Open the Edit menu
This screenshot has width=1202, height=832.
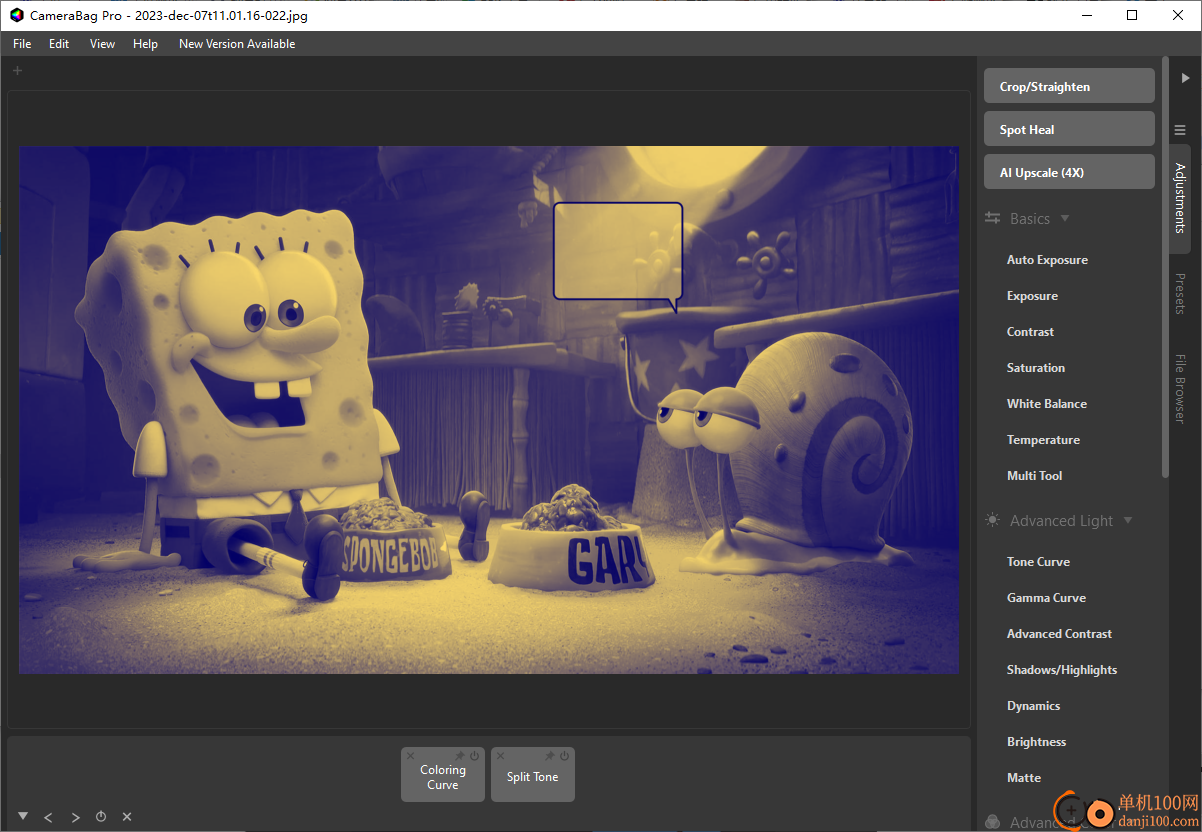[59, 44]
